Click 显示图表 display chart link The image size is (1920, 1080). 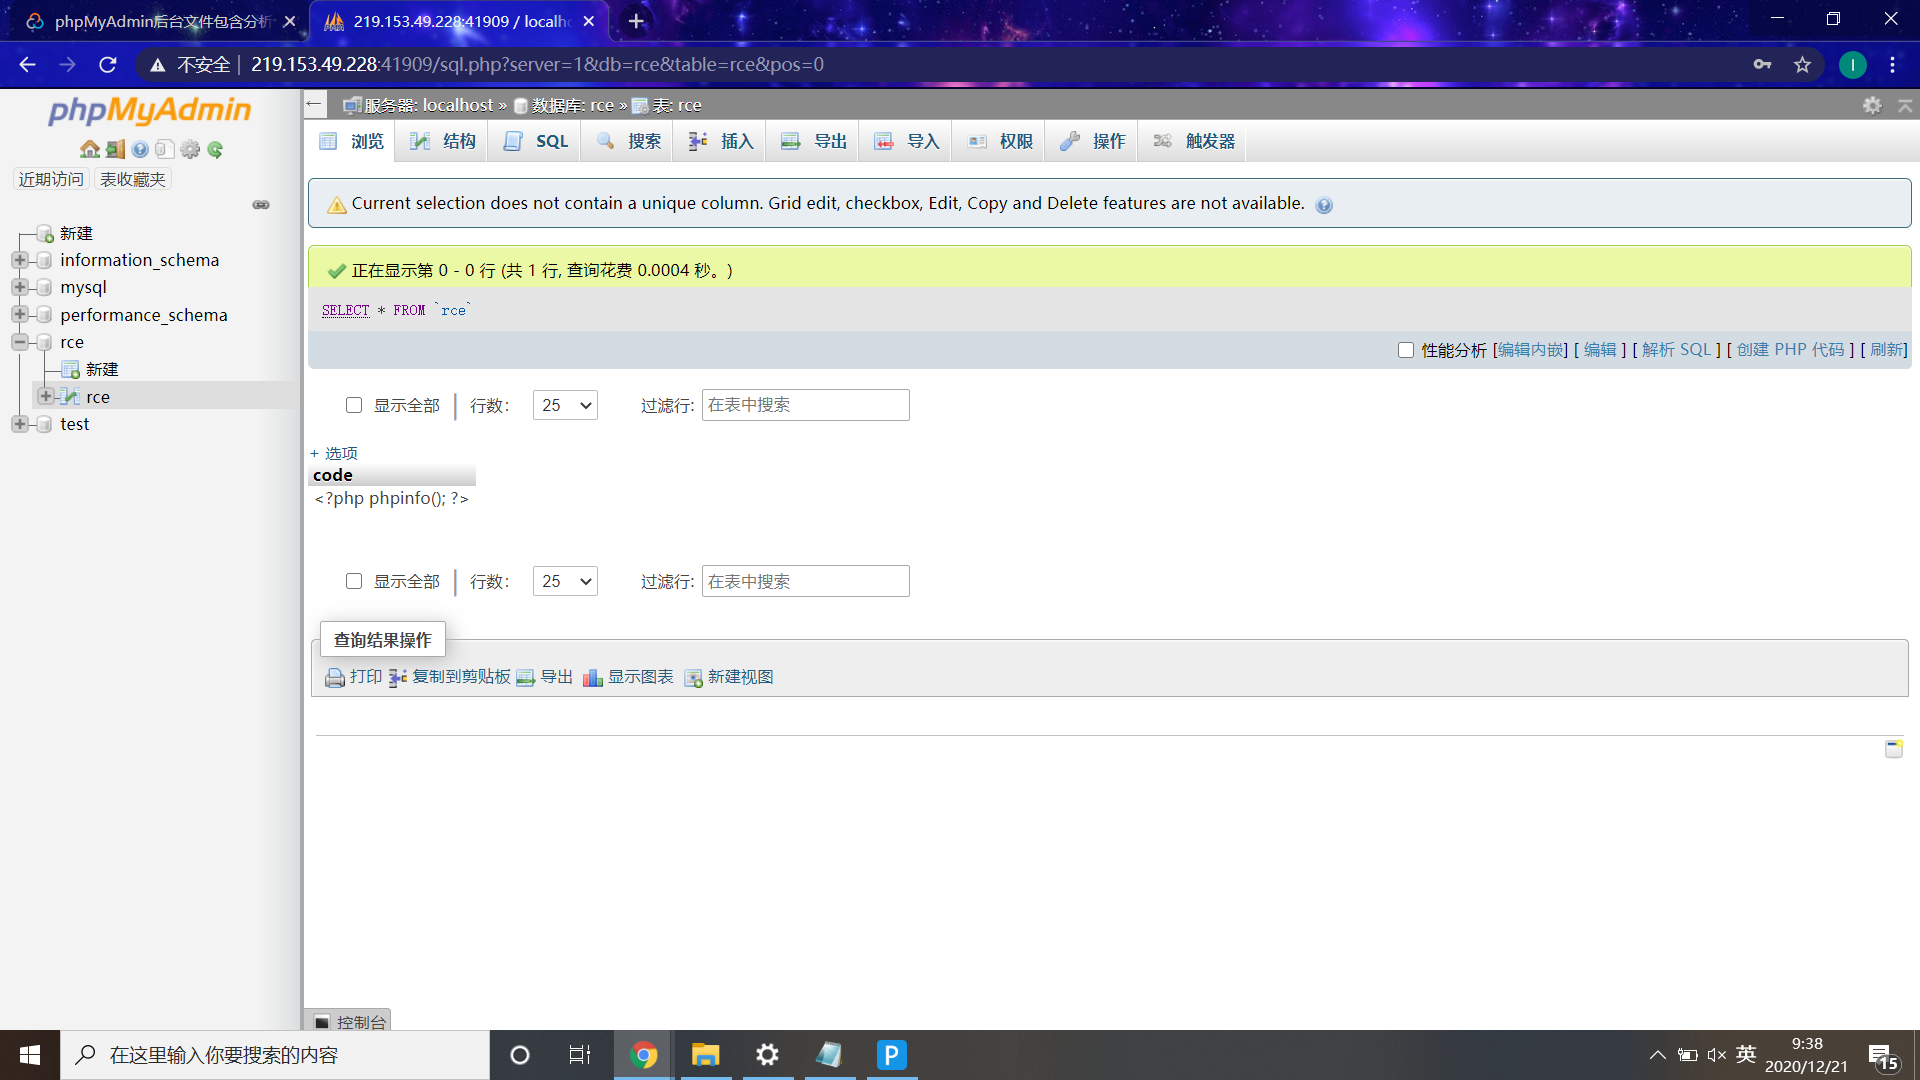click(x=640, y=677)
